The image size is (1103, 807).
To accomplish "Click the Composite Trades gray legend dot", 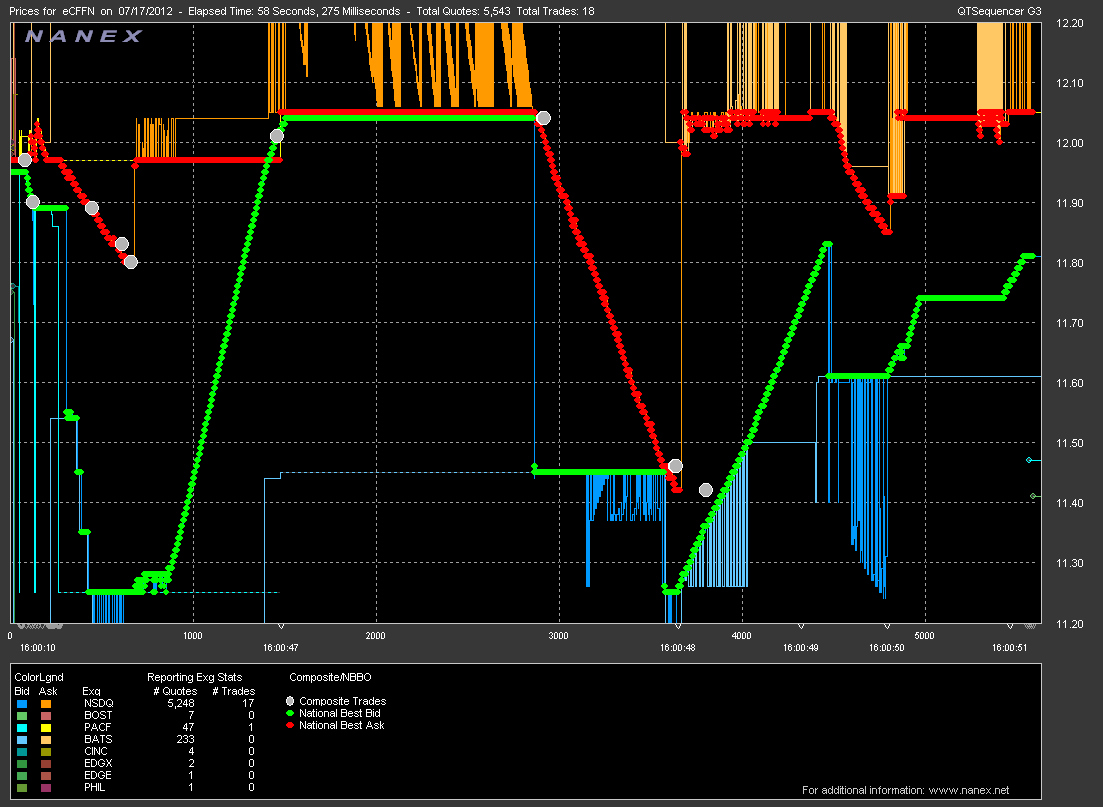I will (290, 701).
